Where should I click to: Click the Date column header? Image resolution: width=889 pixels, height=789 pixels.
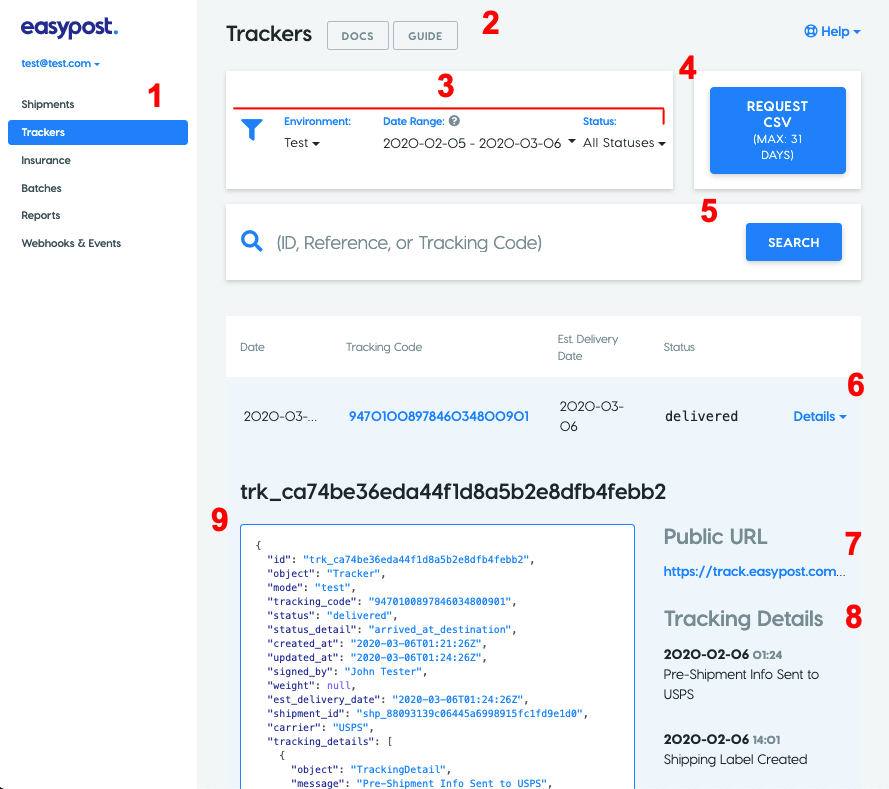252,347
